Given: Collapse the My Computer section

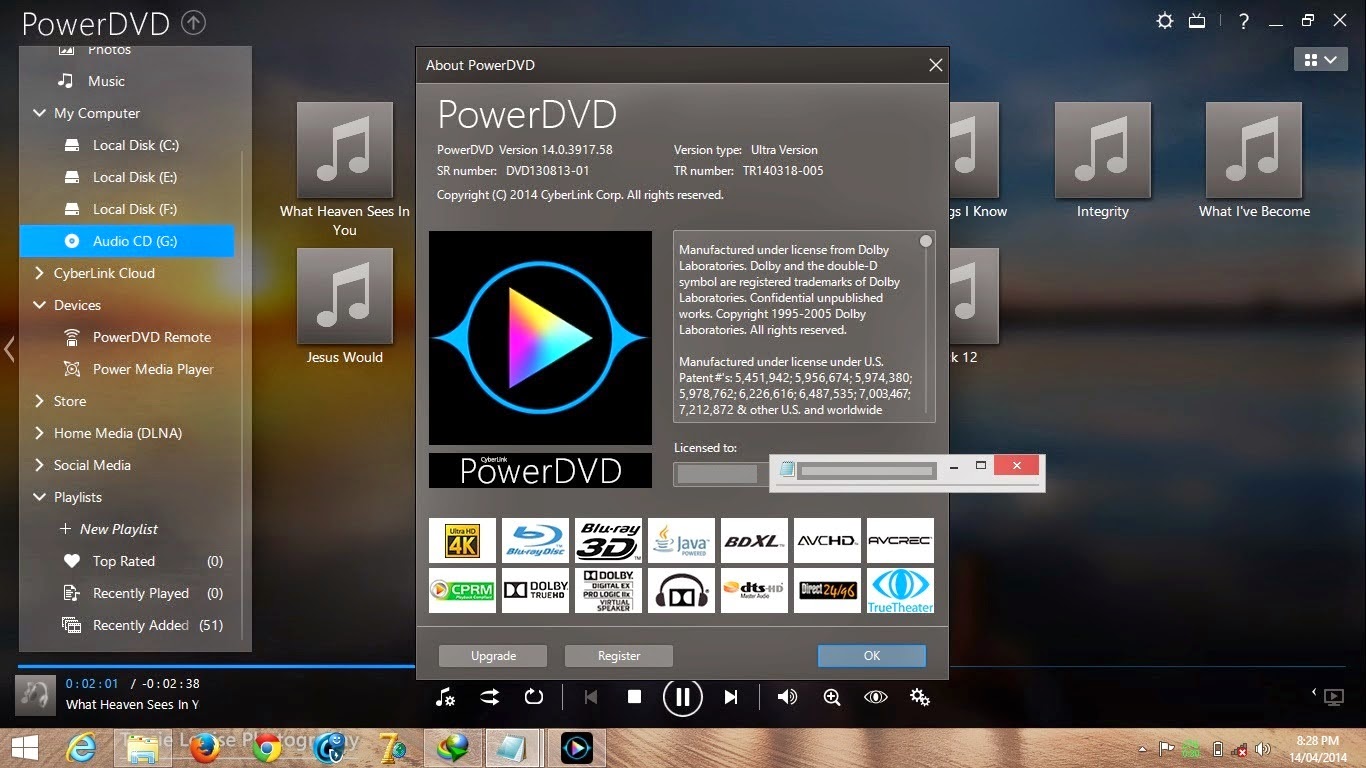Looking at the screenshot, I should 40,113.
